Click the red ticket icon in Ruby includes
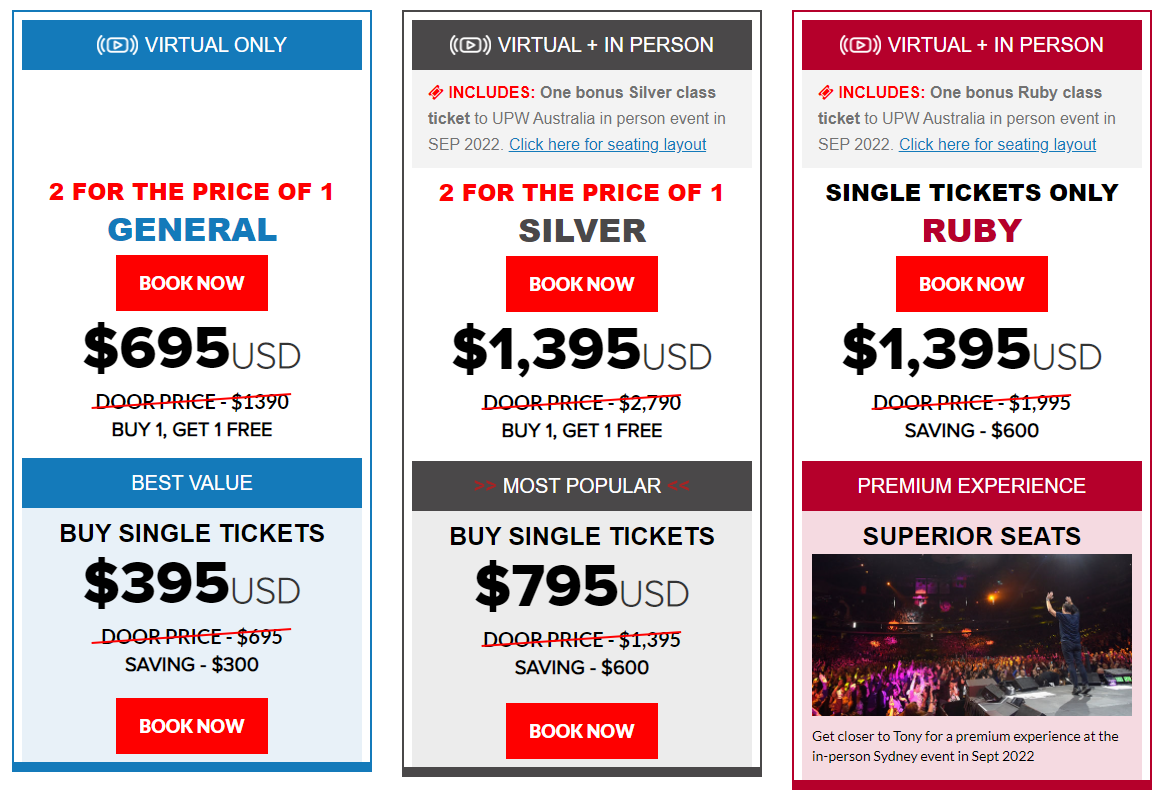 825,93
